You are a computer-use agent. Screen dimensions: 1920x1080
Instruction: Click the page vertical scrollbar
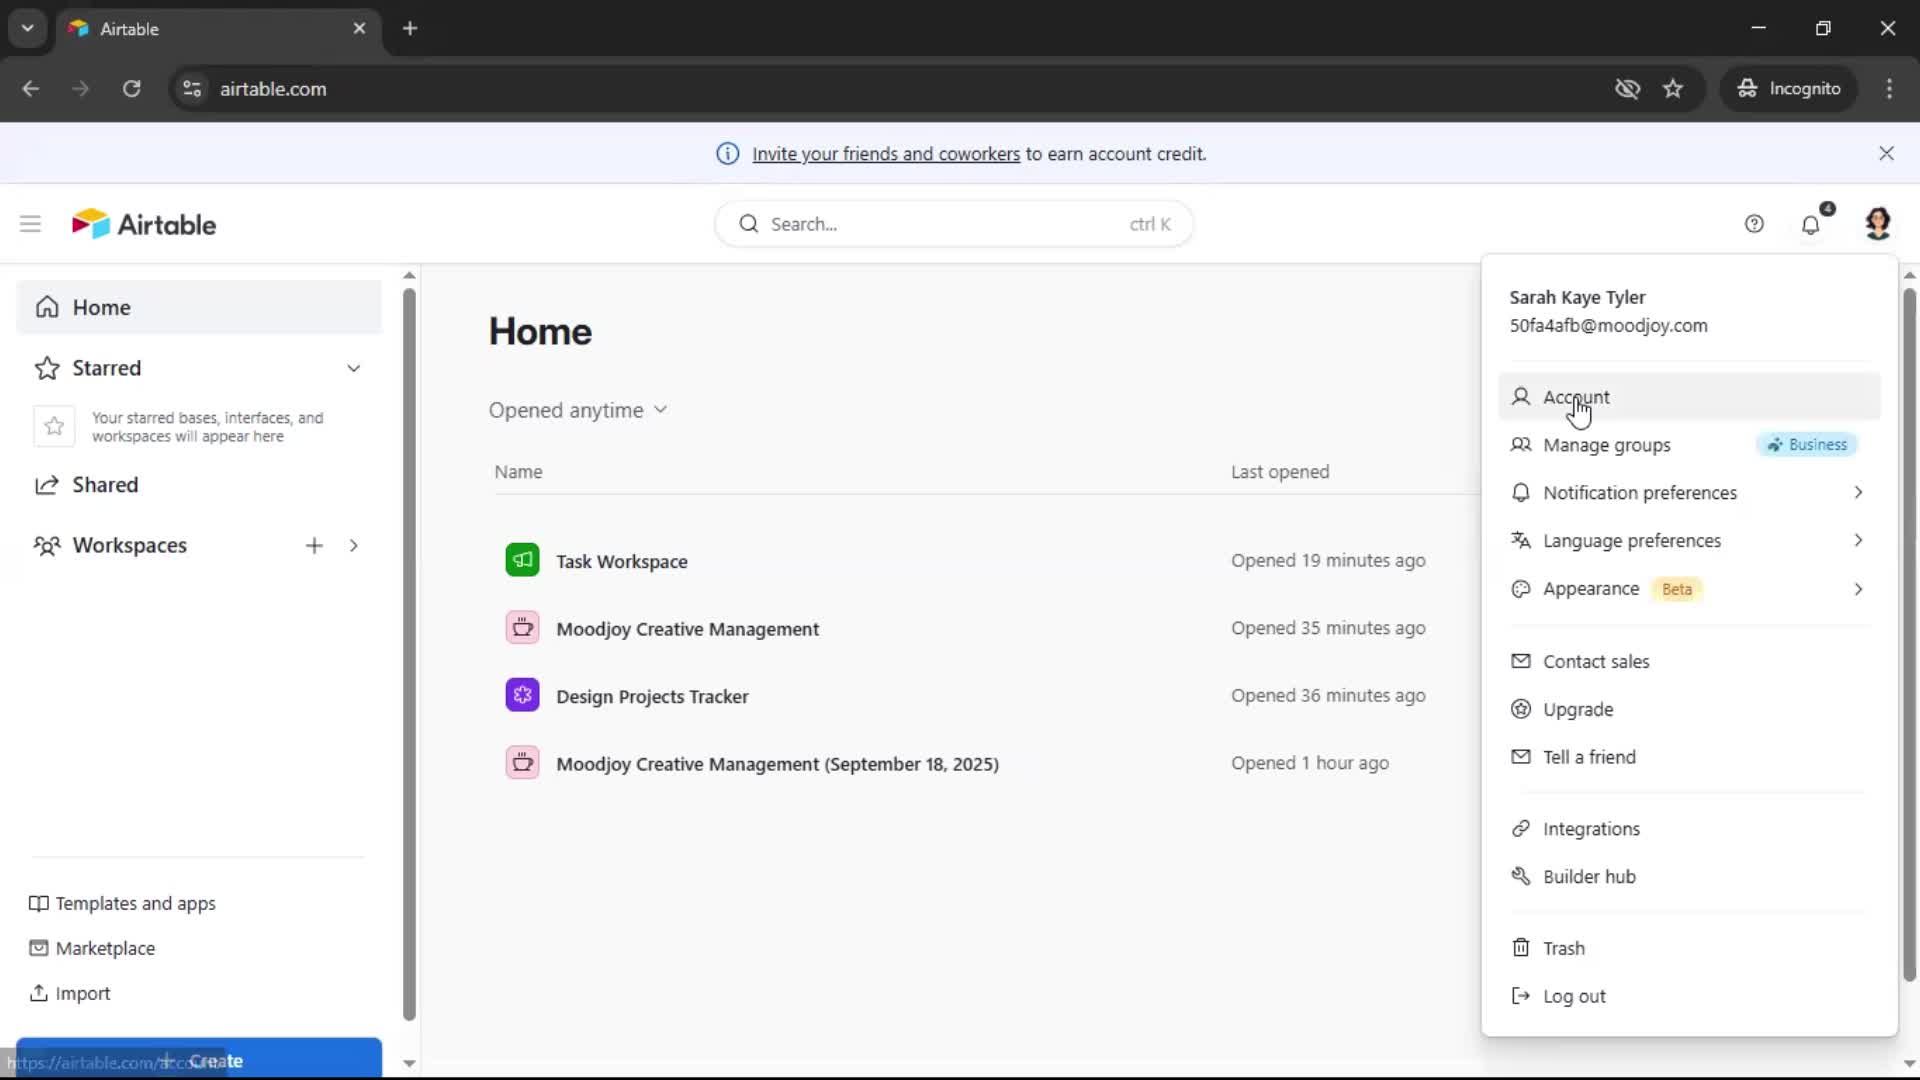pyautogui.click(x=1909, y=635)
